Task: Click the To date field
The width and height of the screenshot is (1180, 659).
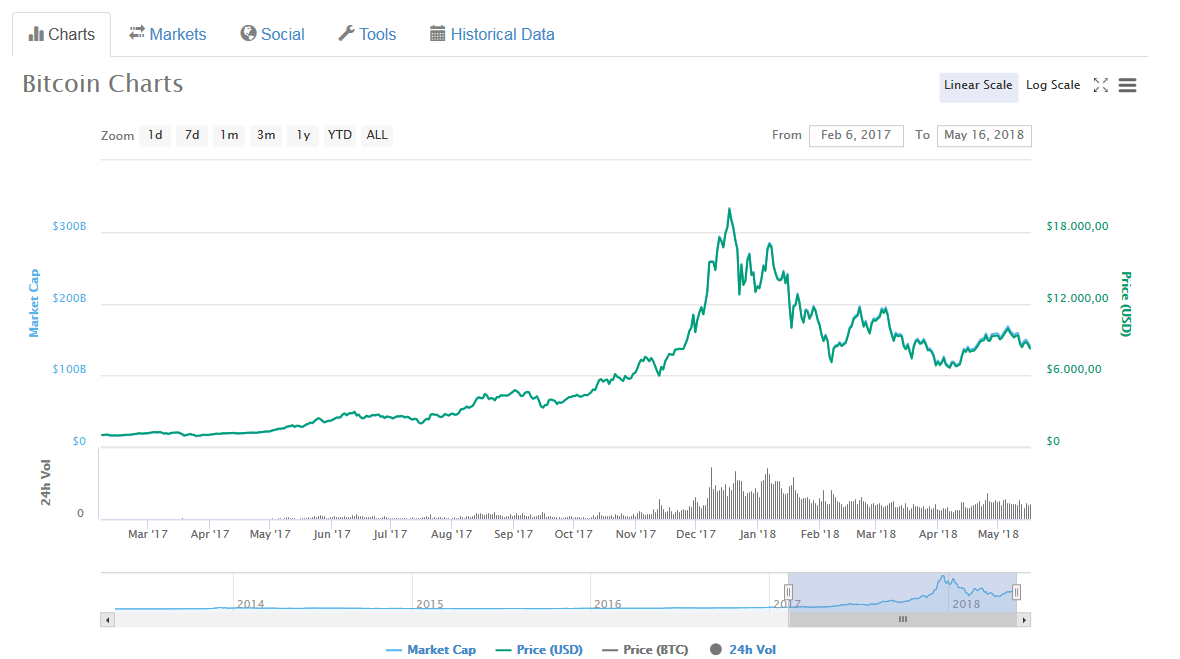Action: click(984, 135)
